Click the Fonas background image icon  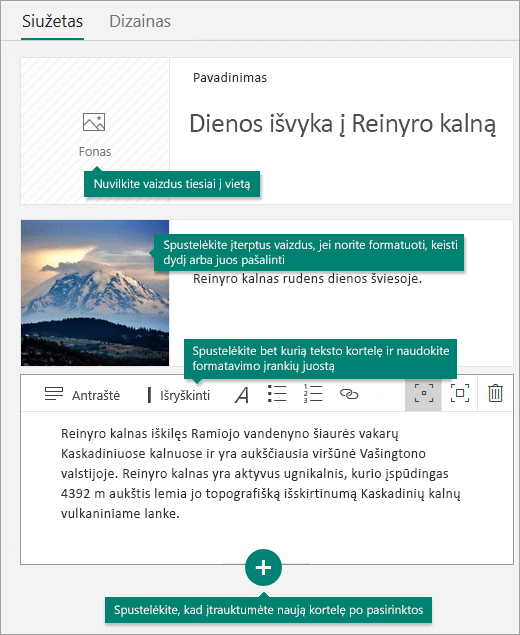(94, 122)
